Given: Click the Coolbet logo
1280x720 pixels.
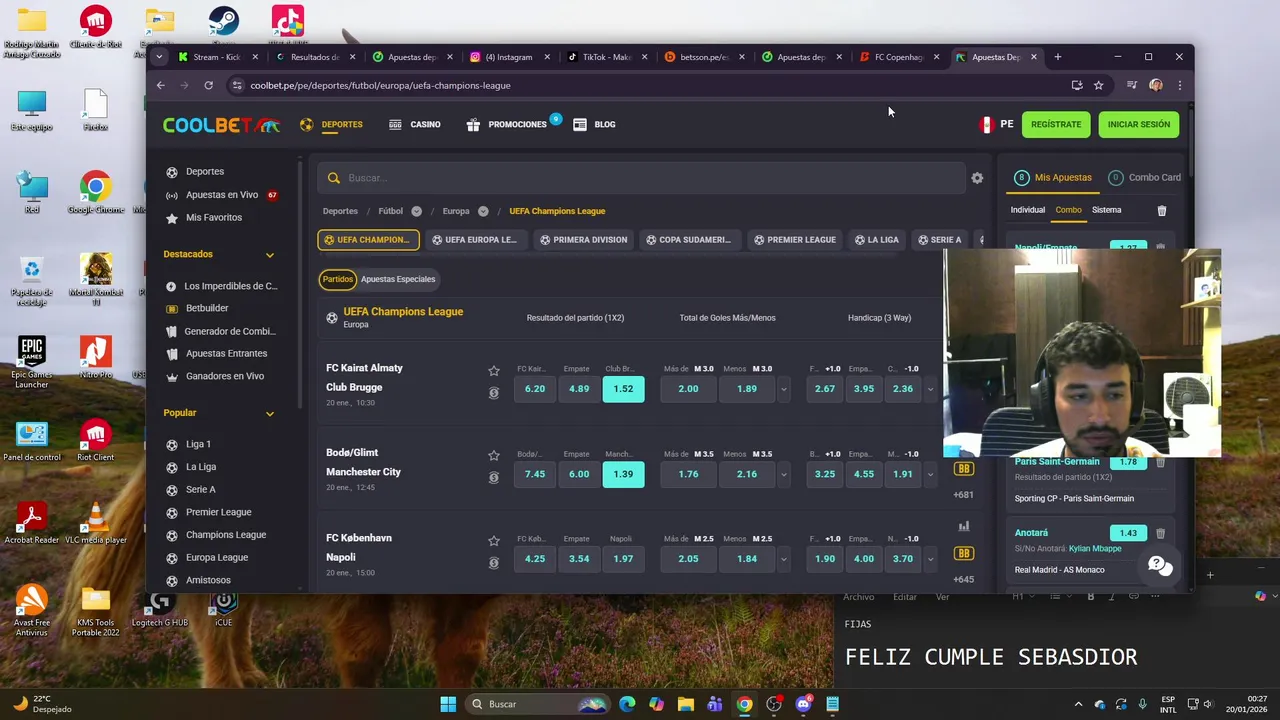Looking at the screenshot, I should tap(221, 125).
